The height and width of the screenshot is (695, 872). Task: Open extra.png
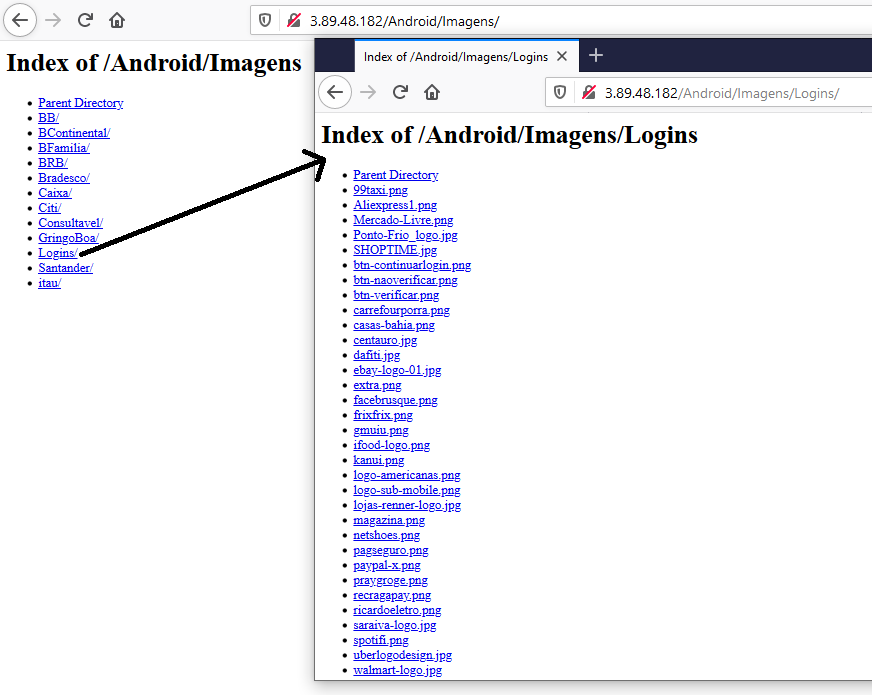coord(377,385)
